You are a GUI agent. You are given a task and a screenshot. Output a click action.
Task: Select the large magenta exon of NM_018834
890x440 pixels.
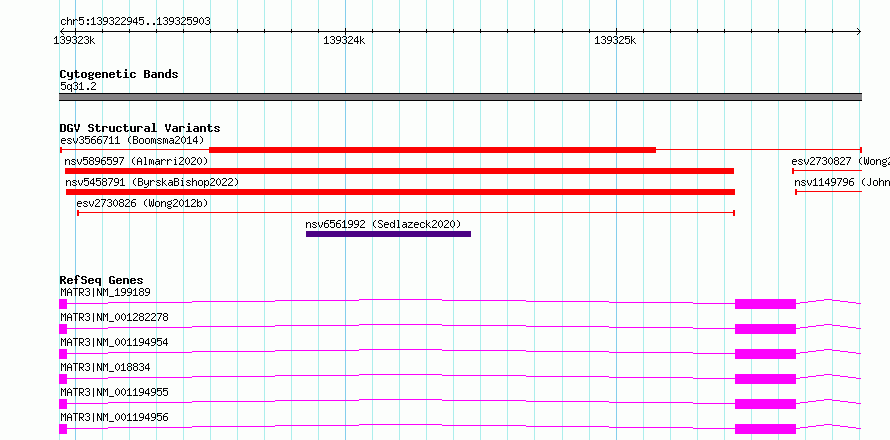pos(765,379)
